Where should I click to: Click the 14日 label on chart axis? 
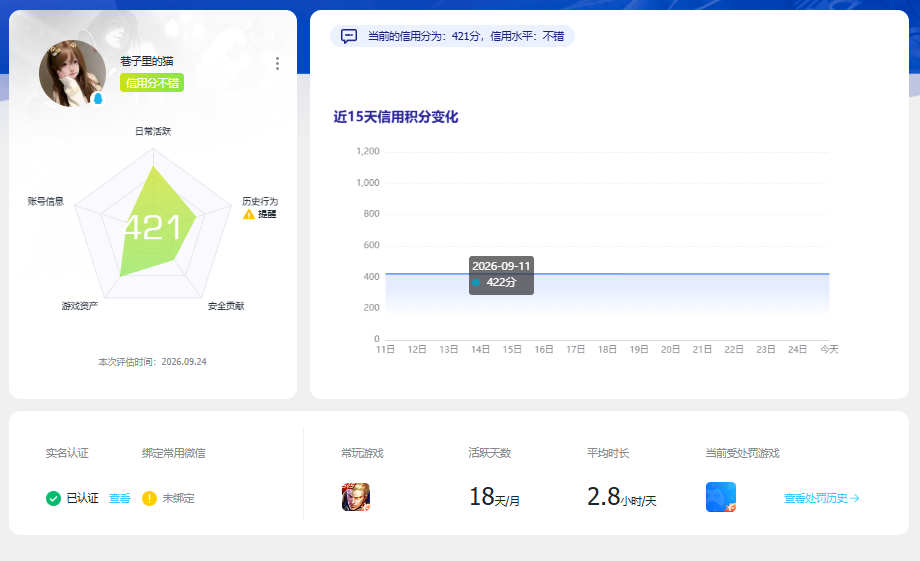click(x=481, y=349)
